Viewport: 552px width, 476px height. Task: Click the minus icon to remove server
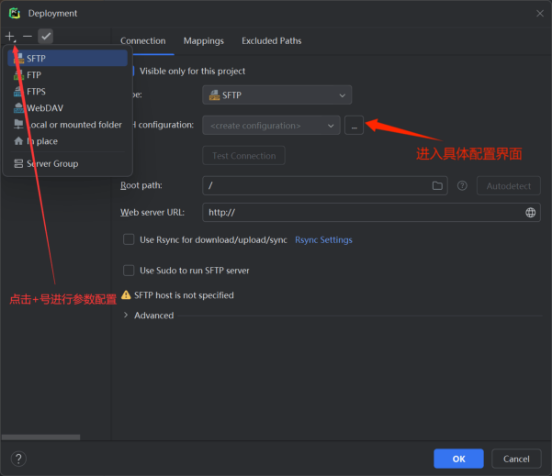click(x=27, y=36)
